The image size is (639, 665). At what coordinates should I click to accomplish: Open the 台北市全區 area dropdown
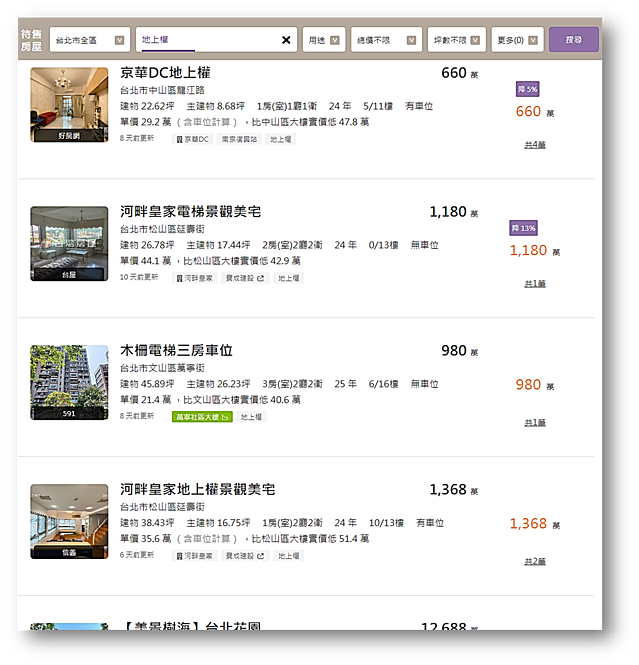(89, 40)
